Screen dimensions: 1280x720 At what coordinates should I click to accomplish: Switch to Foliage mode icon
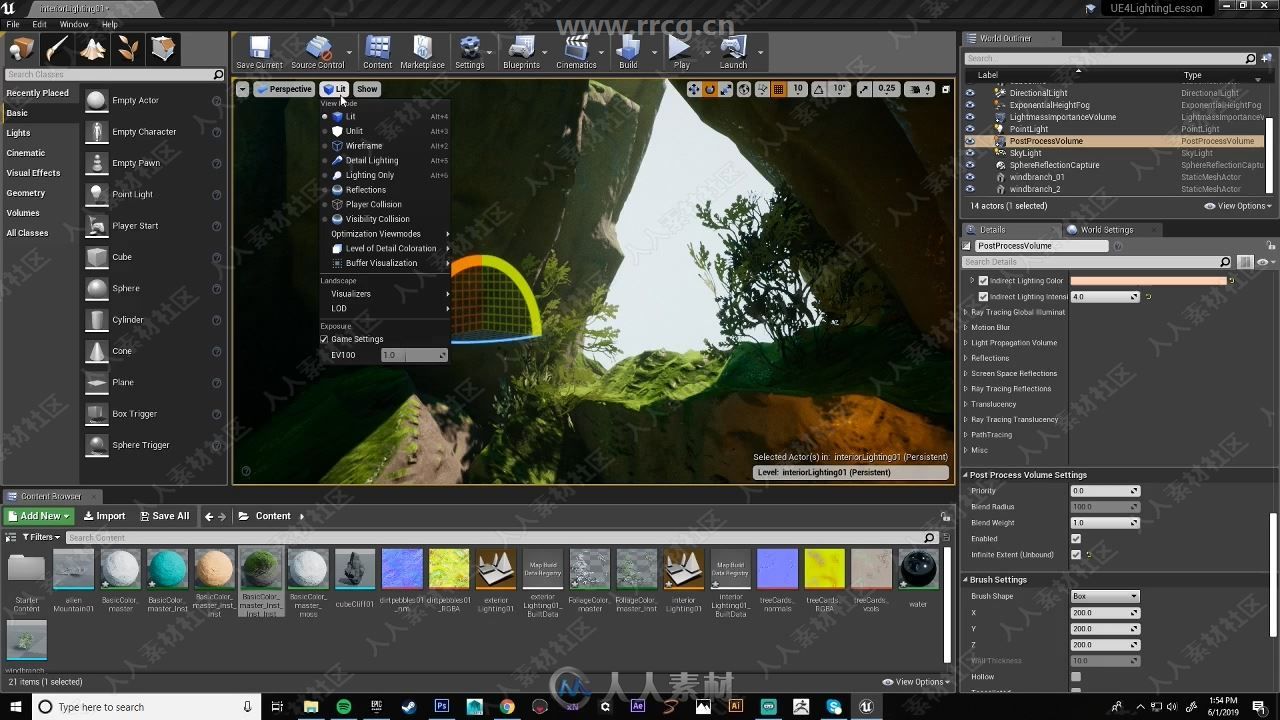128,49
